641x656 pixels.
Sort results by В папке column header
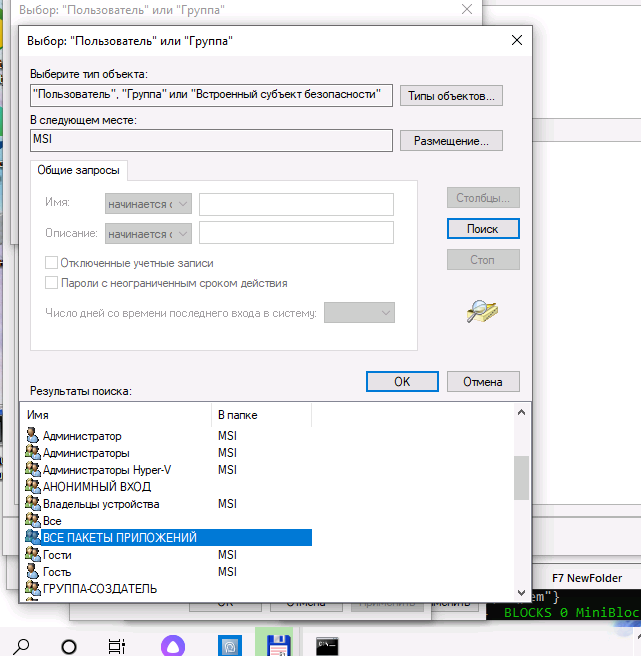262,415
